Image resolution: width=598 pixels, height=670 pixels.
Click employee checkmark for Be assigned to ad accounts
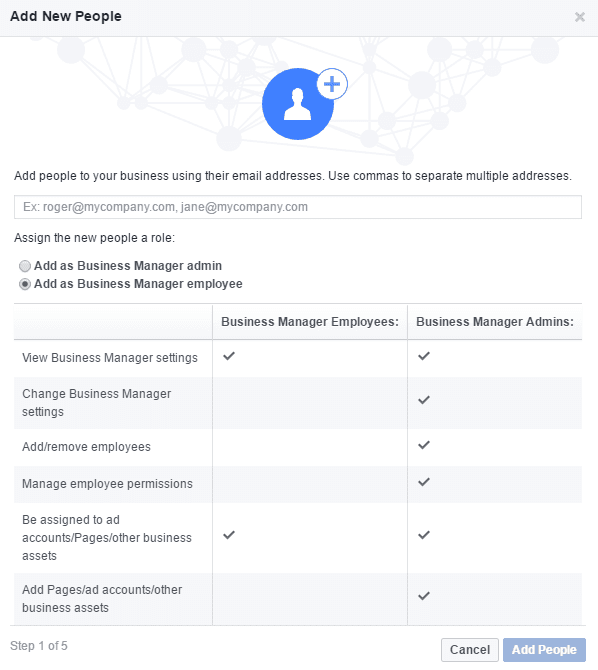click(x=229, y=535)
